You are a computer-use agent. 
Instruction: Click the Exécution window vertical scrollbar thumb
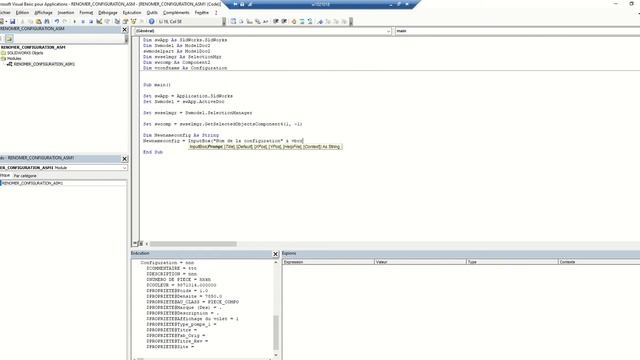[x=276, y=333]
